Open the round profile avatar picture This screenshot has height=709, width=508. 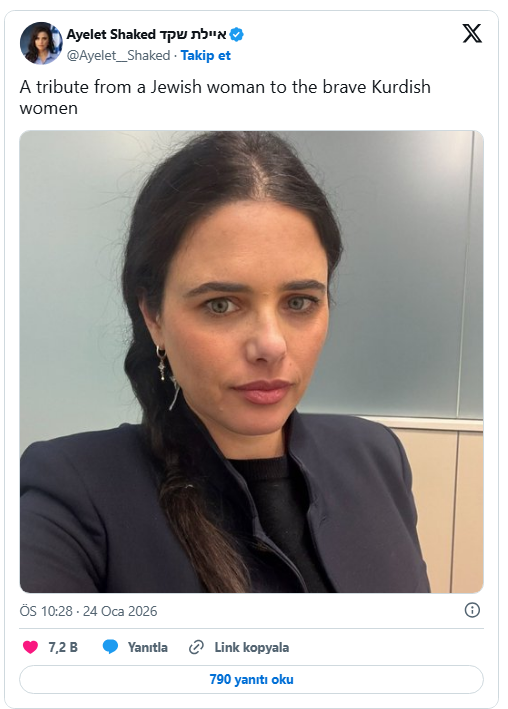[41, 43]
